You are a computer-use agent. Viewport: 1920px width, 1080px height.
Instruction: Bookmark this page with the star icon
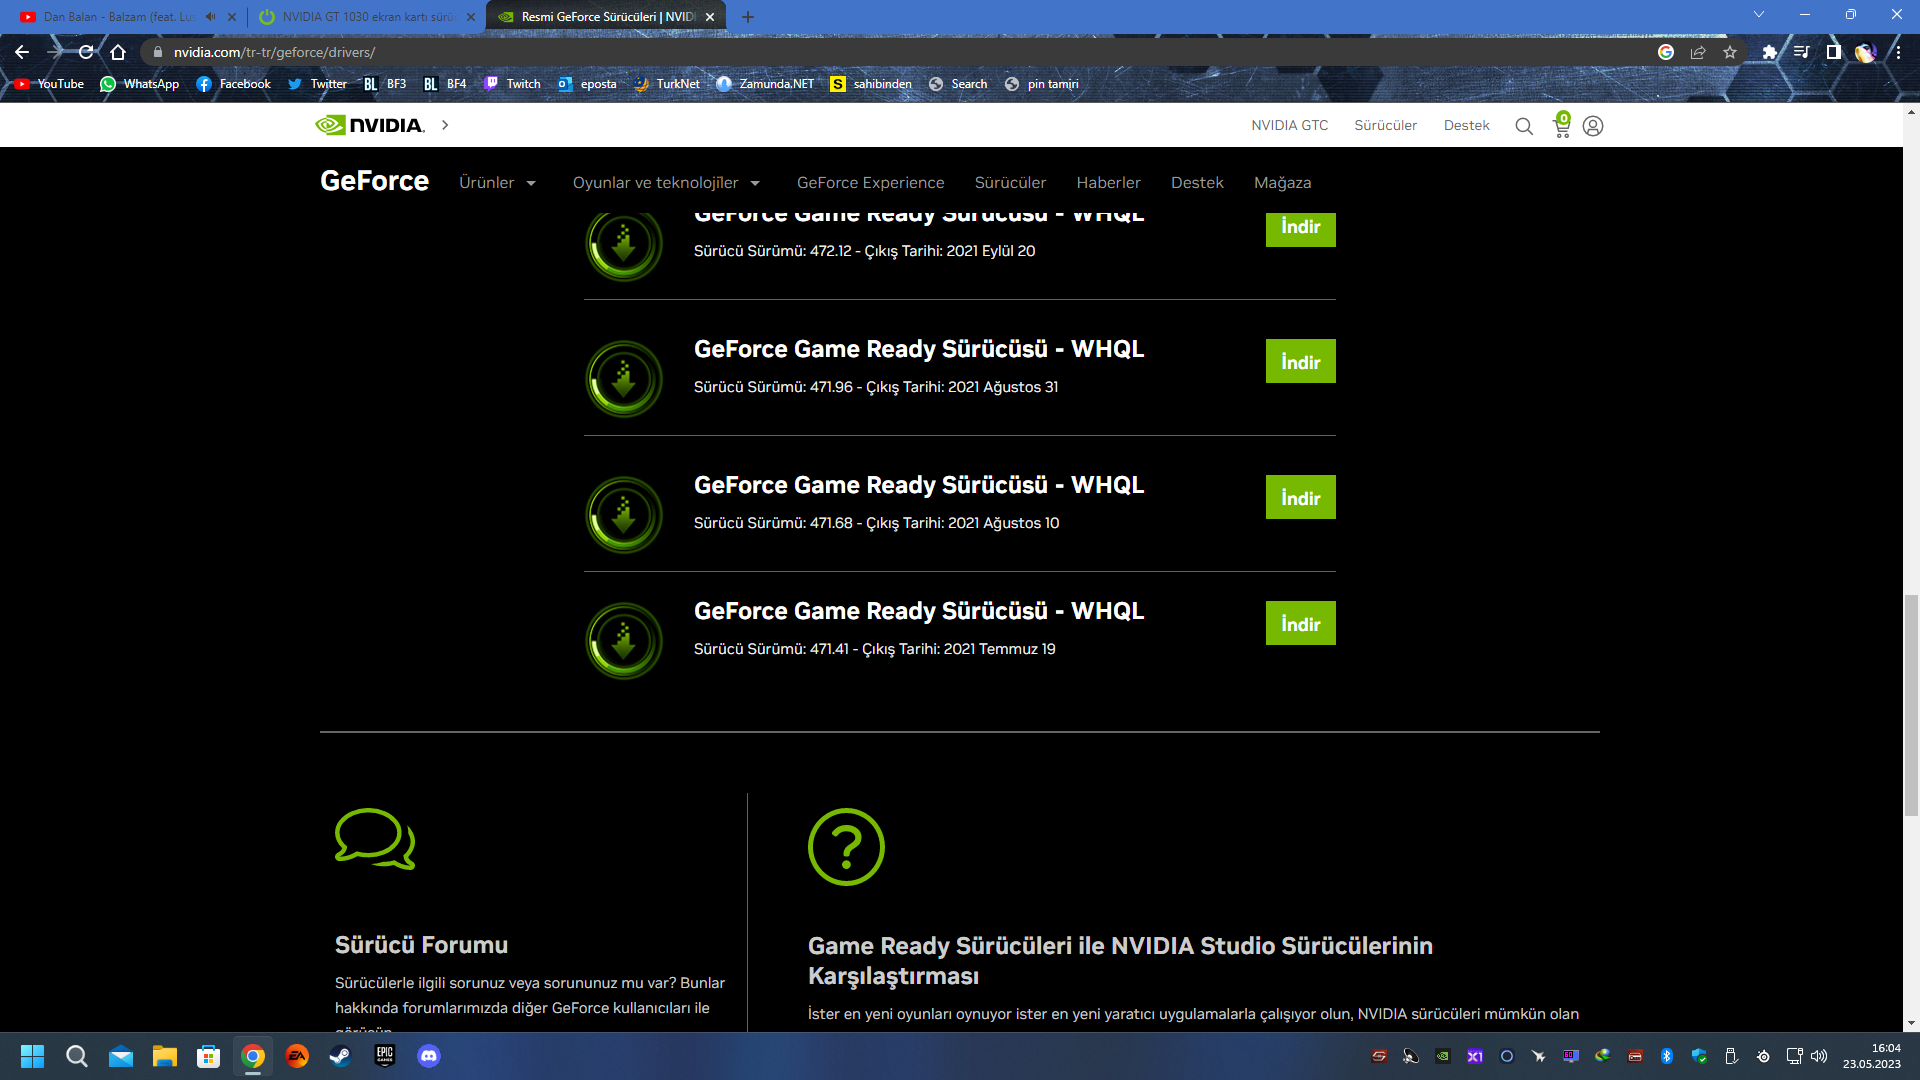[1730, 52]
